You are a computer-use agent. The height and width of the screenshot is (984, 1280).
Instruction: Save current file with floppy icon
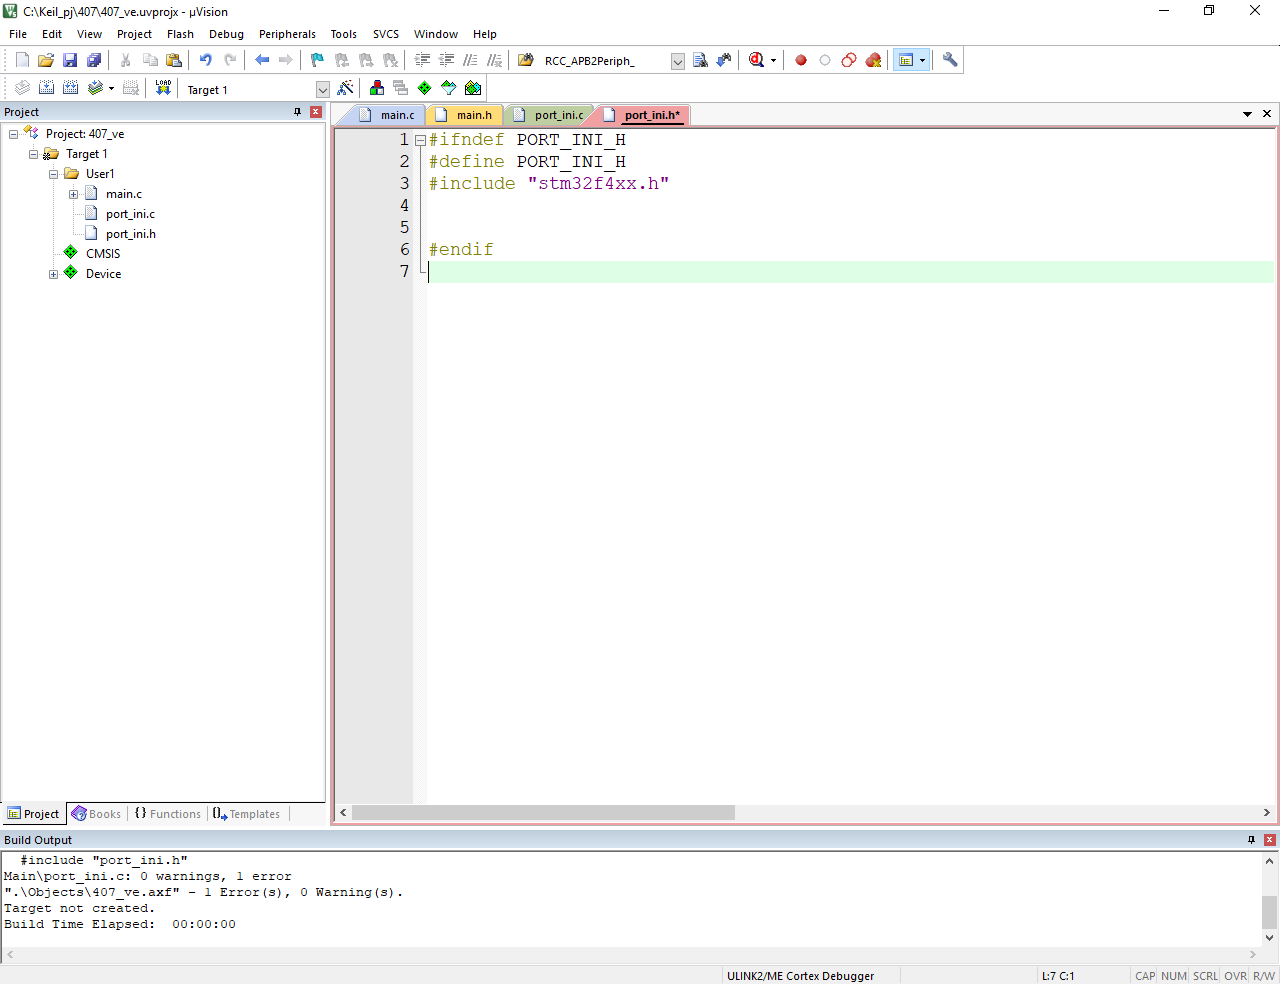[70, 60]
